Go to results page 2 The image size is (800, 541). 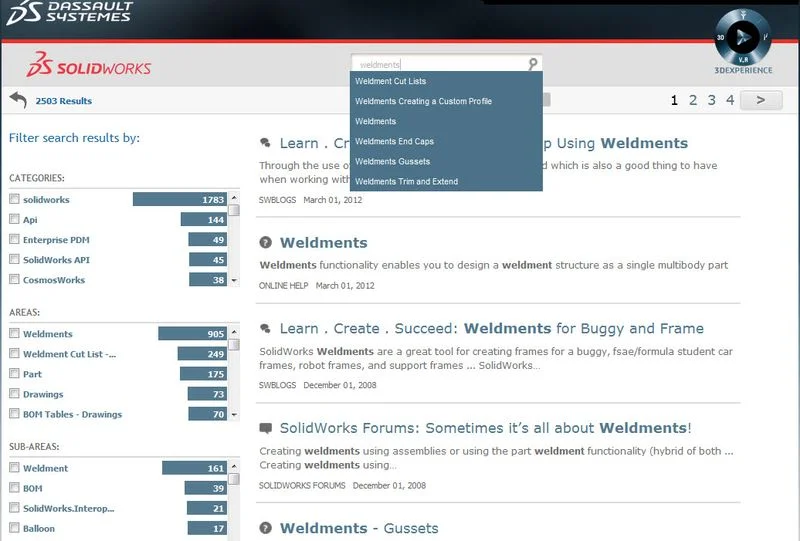tap(693, 100)
